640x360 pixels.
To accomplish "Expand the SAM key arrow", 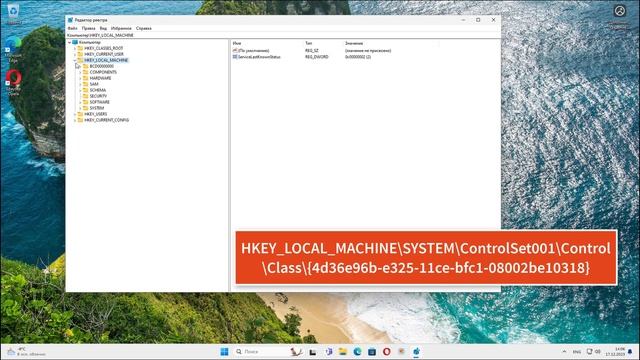I will click(x=80, y=84).
